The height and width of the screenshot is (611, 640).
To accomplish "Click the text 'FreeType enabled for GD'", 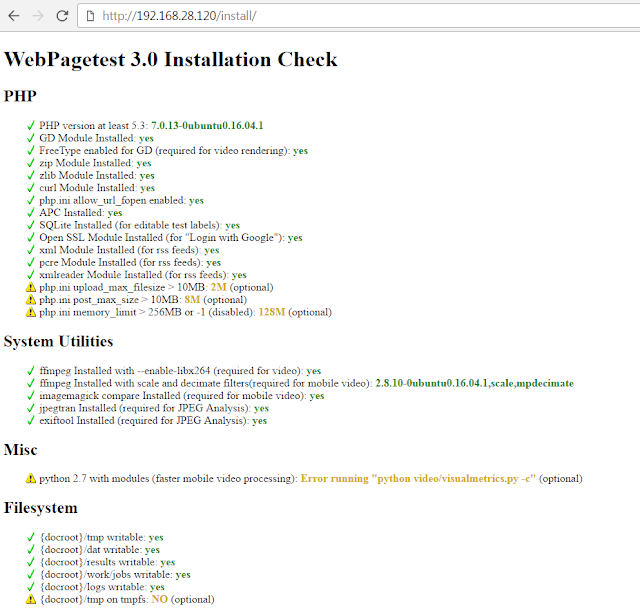I will click(x=96, y=151).
